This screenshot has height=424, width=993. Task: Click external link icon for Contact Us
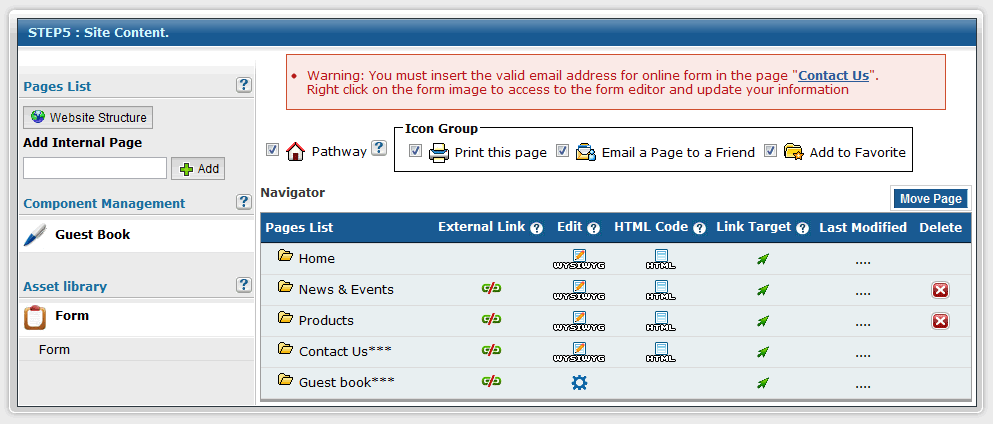pos(491,350)
